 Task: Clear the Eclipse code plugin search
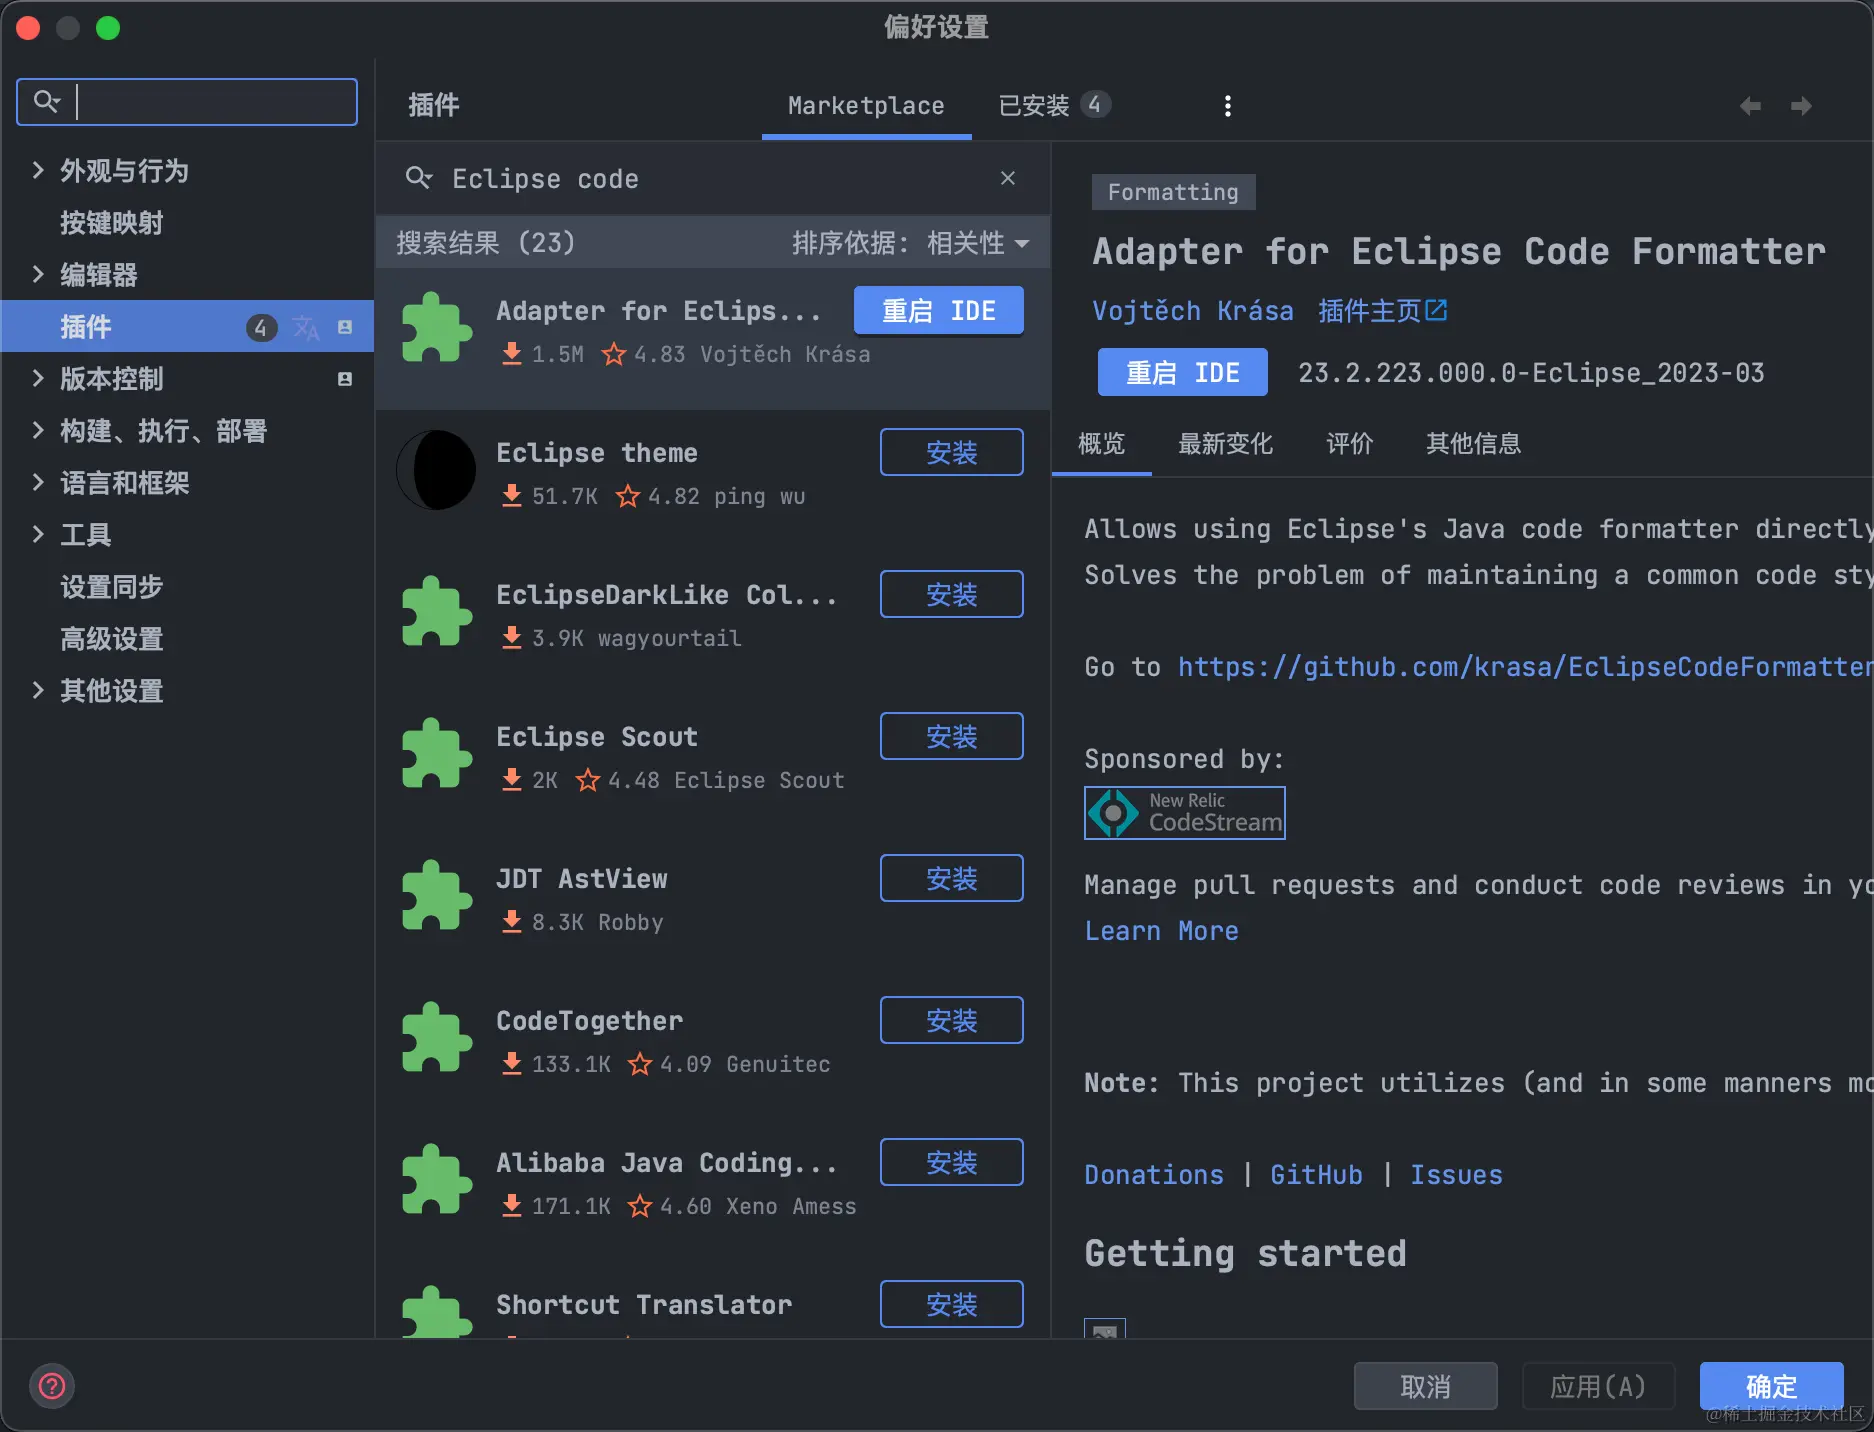tap(1008, 178)
